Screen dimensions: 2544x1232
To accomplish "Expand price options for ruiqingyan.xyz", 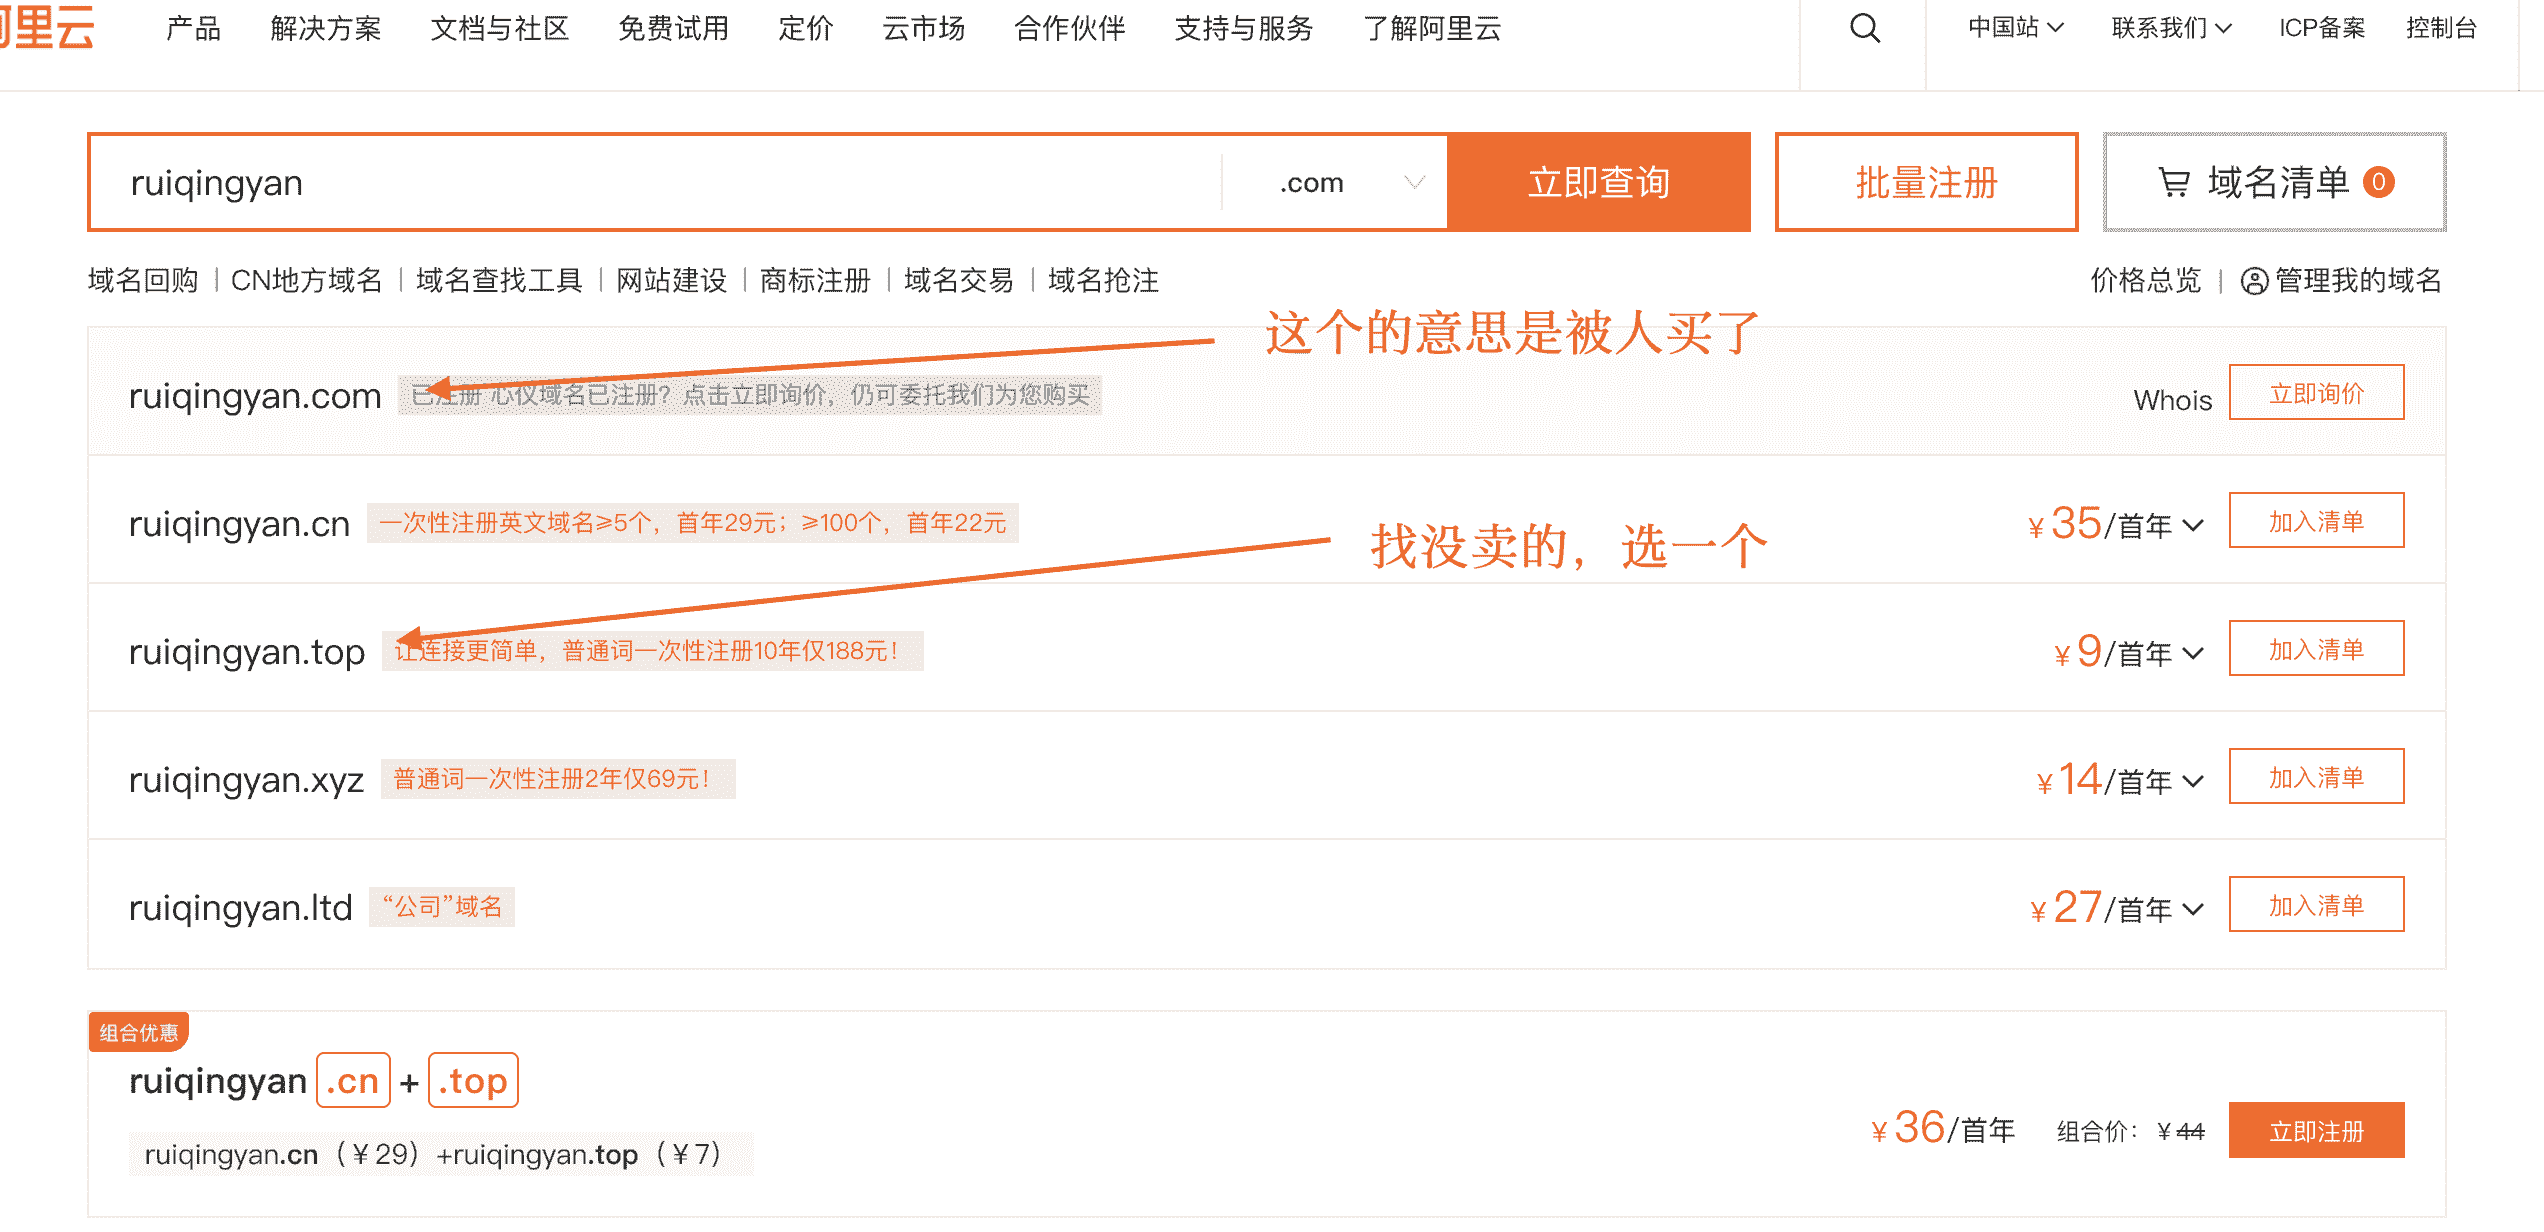I will click(x=2192, y=781).
